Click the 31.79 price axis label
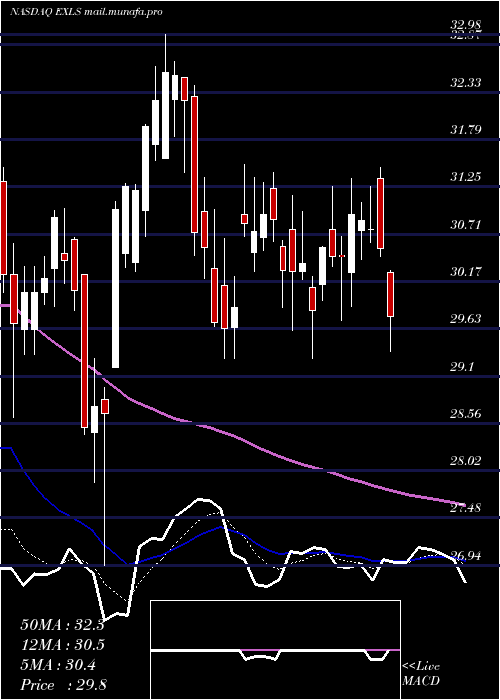The image size is (500, 700). pos(466,130)
